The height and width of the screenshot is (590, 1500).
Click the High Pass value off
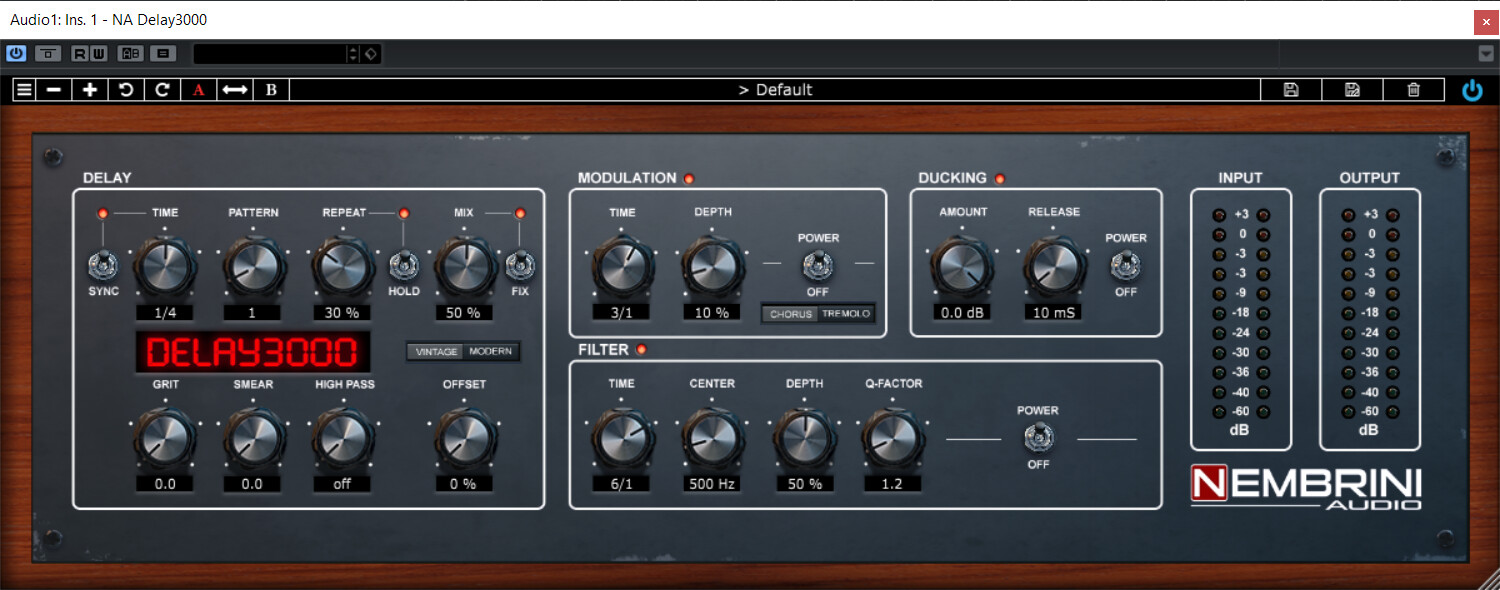[x=342, y=484]
